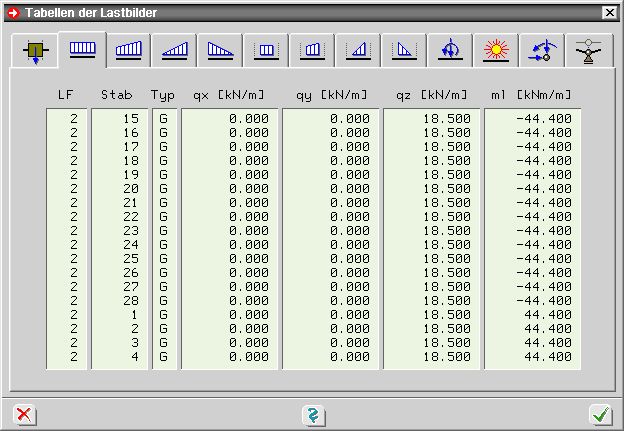624x431 pixels.
Task: Open the temperature load tab with sun icon
Action: [x=497, y=49]
